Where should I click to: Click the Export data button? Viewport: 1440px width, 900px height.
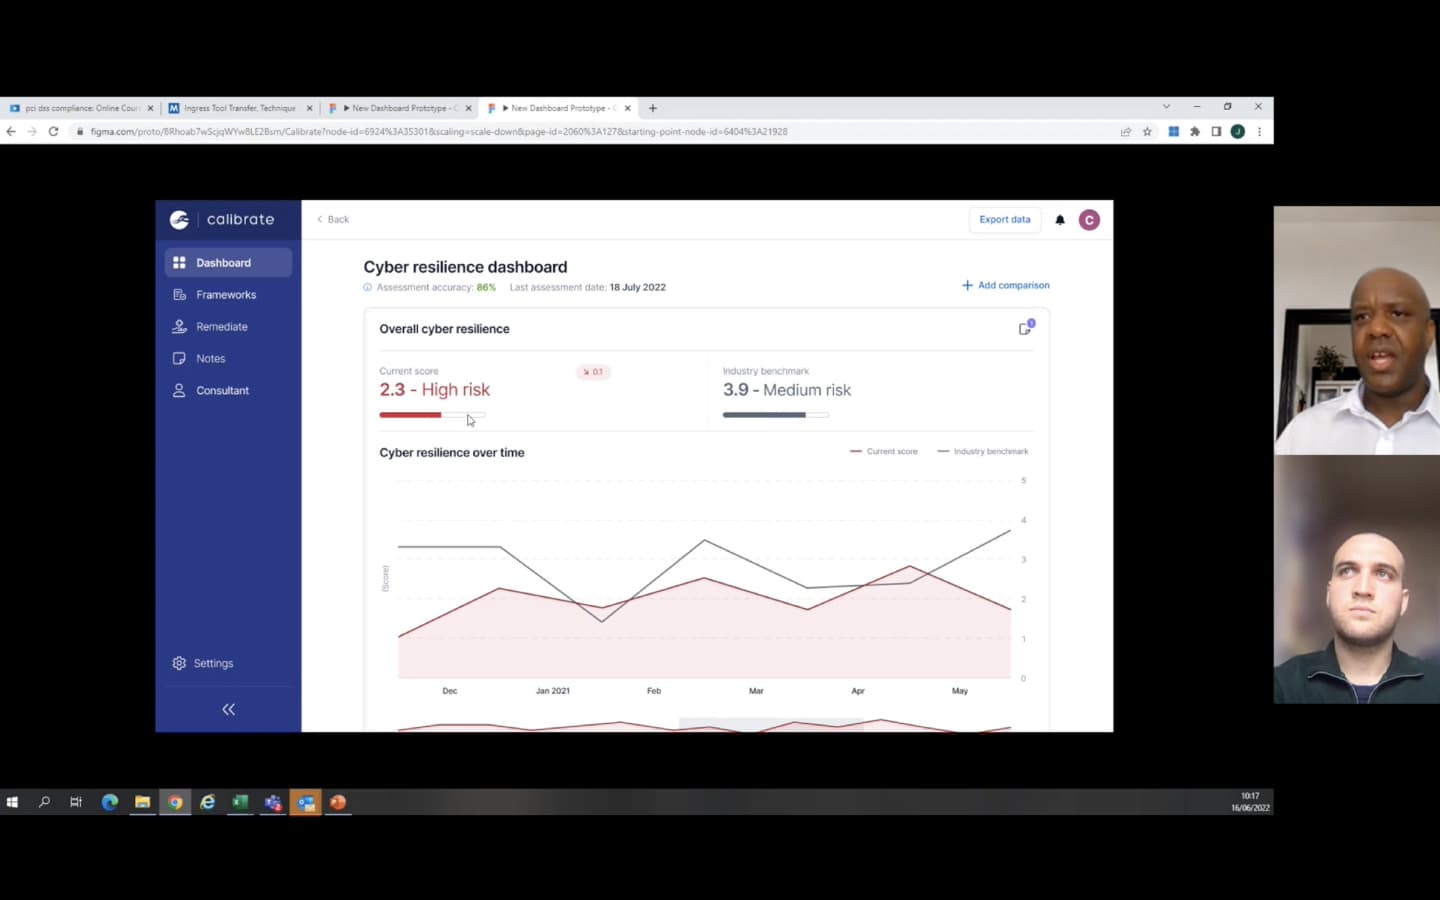click(x=1004, y=219)
